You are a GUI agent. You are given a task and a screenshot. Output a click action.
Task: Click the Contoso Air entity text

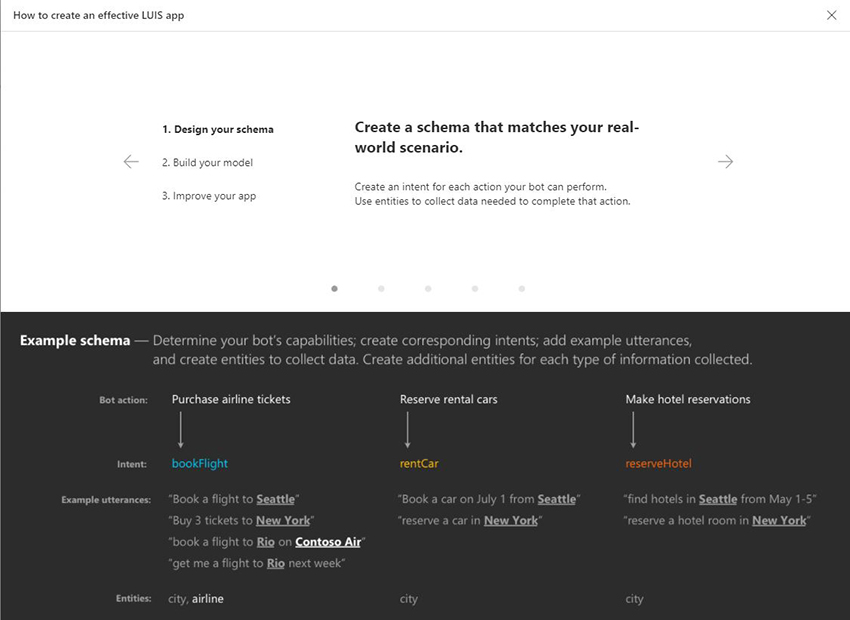click(328, 542)
